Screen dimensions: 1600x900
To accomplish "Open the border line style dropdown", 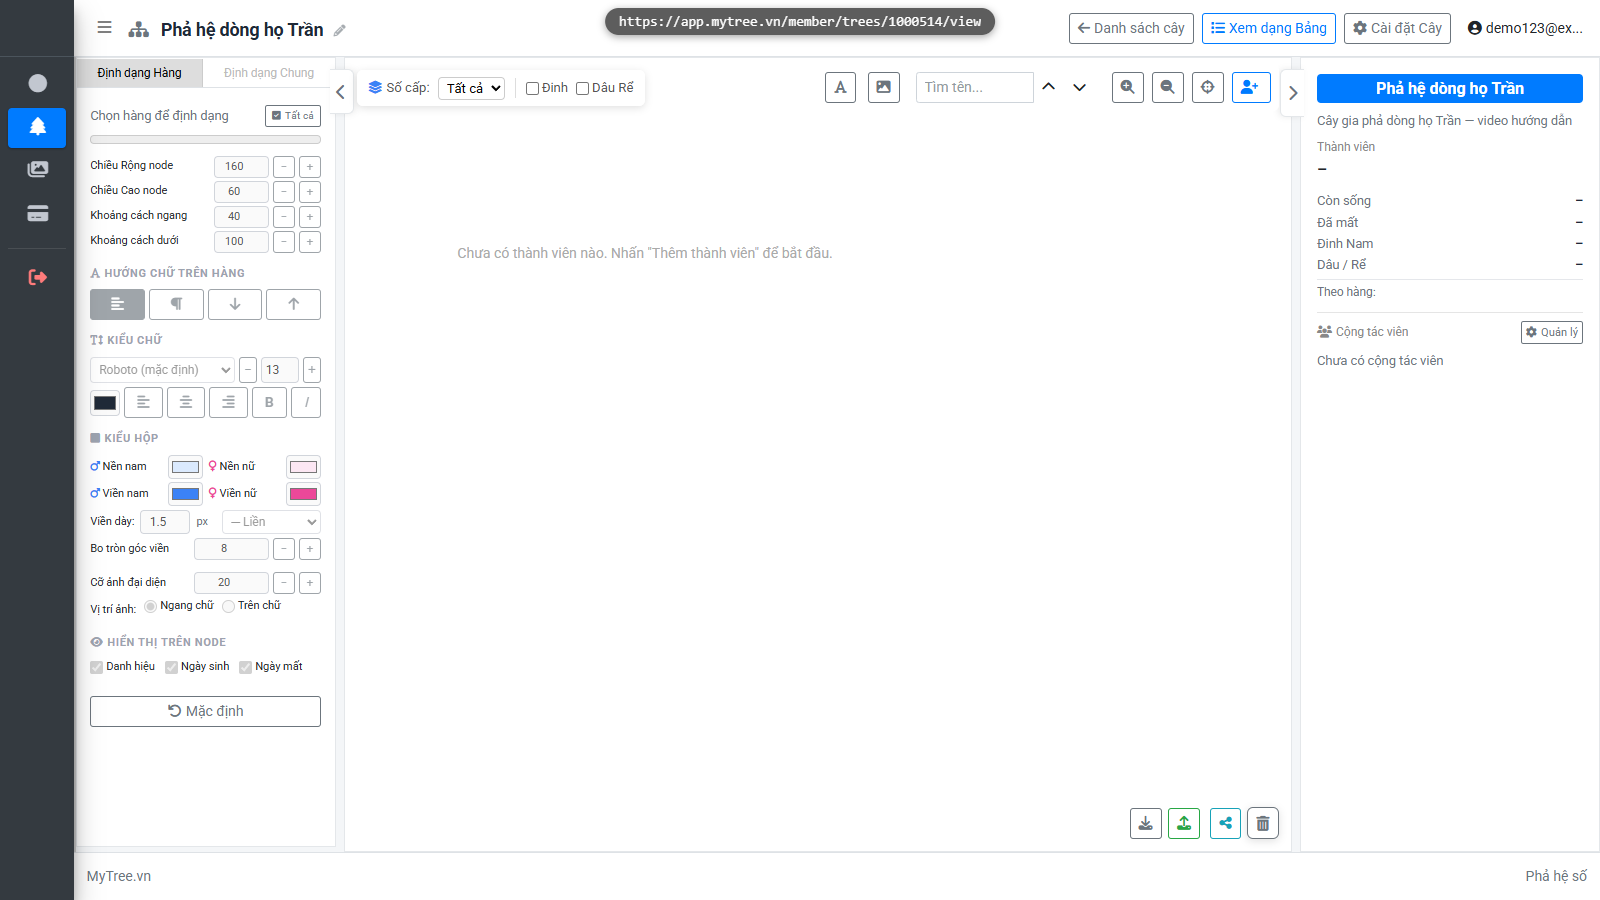I will pos(271,522).
